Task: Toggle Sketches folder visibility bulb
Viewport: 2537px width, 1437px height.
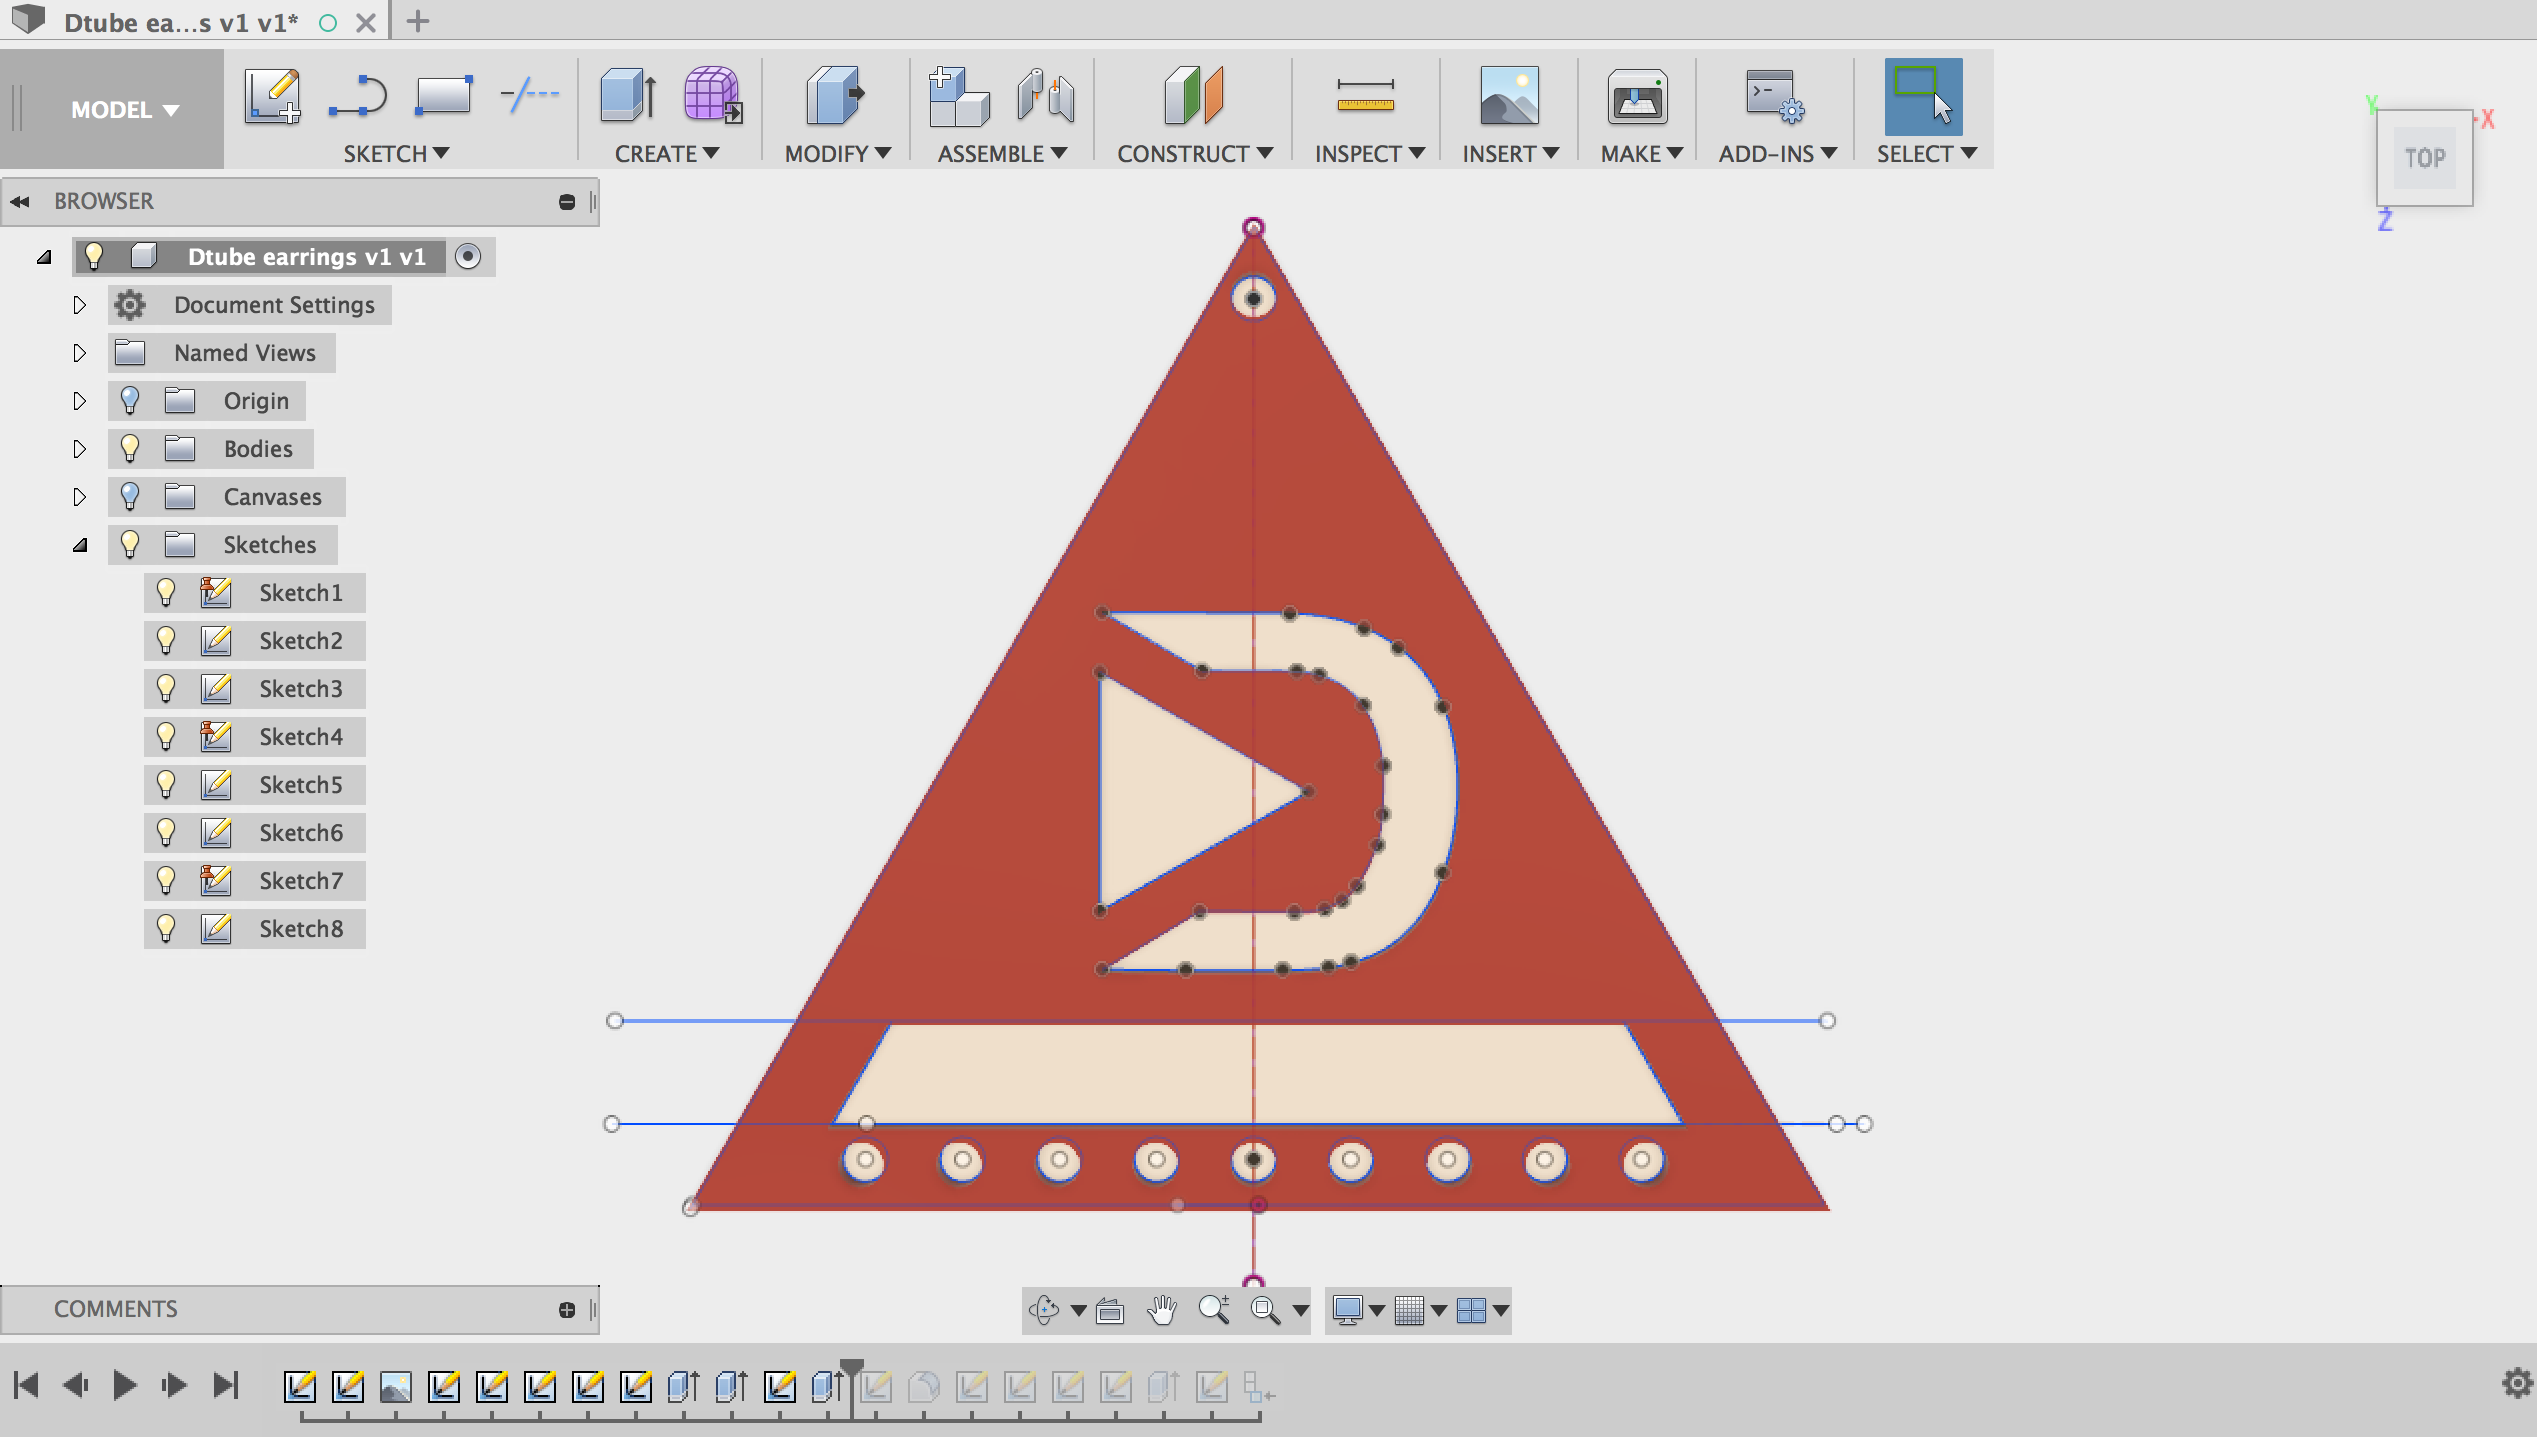Action: pos(130,545)
